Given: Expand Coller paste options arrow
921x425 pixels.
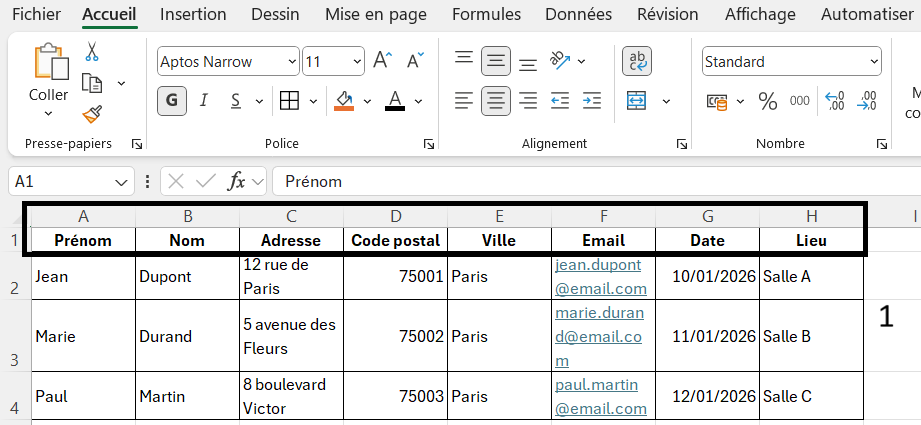Looking at the screenshot, I should click(x=49, y=113).
